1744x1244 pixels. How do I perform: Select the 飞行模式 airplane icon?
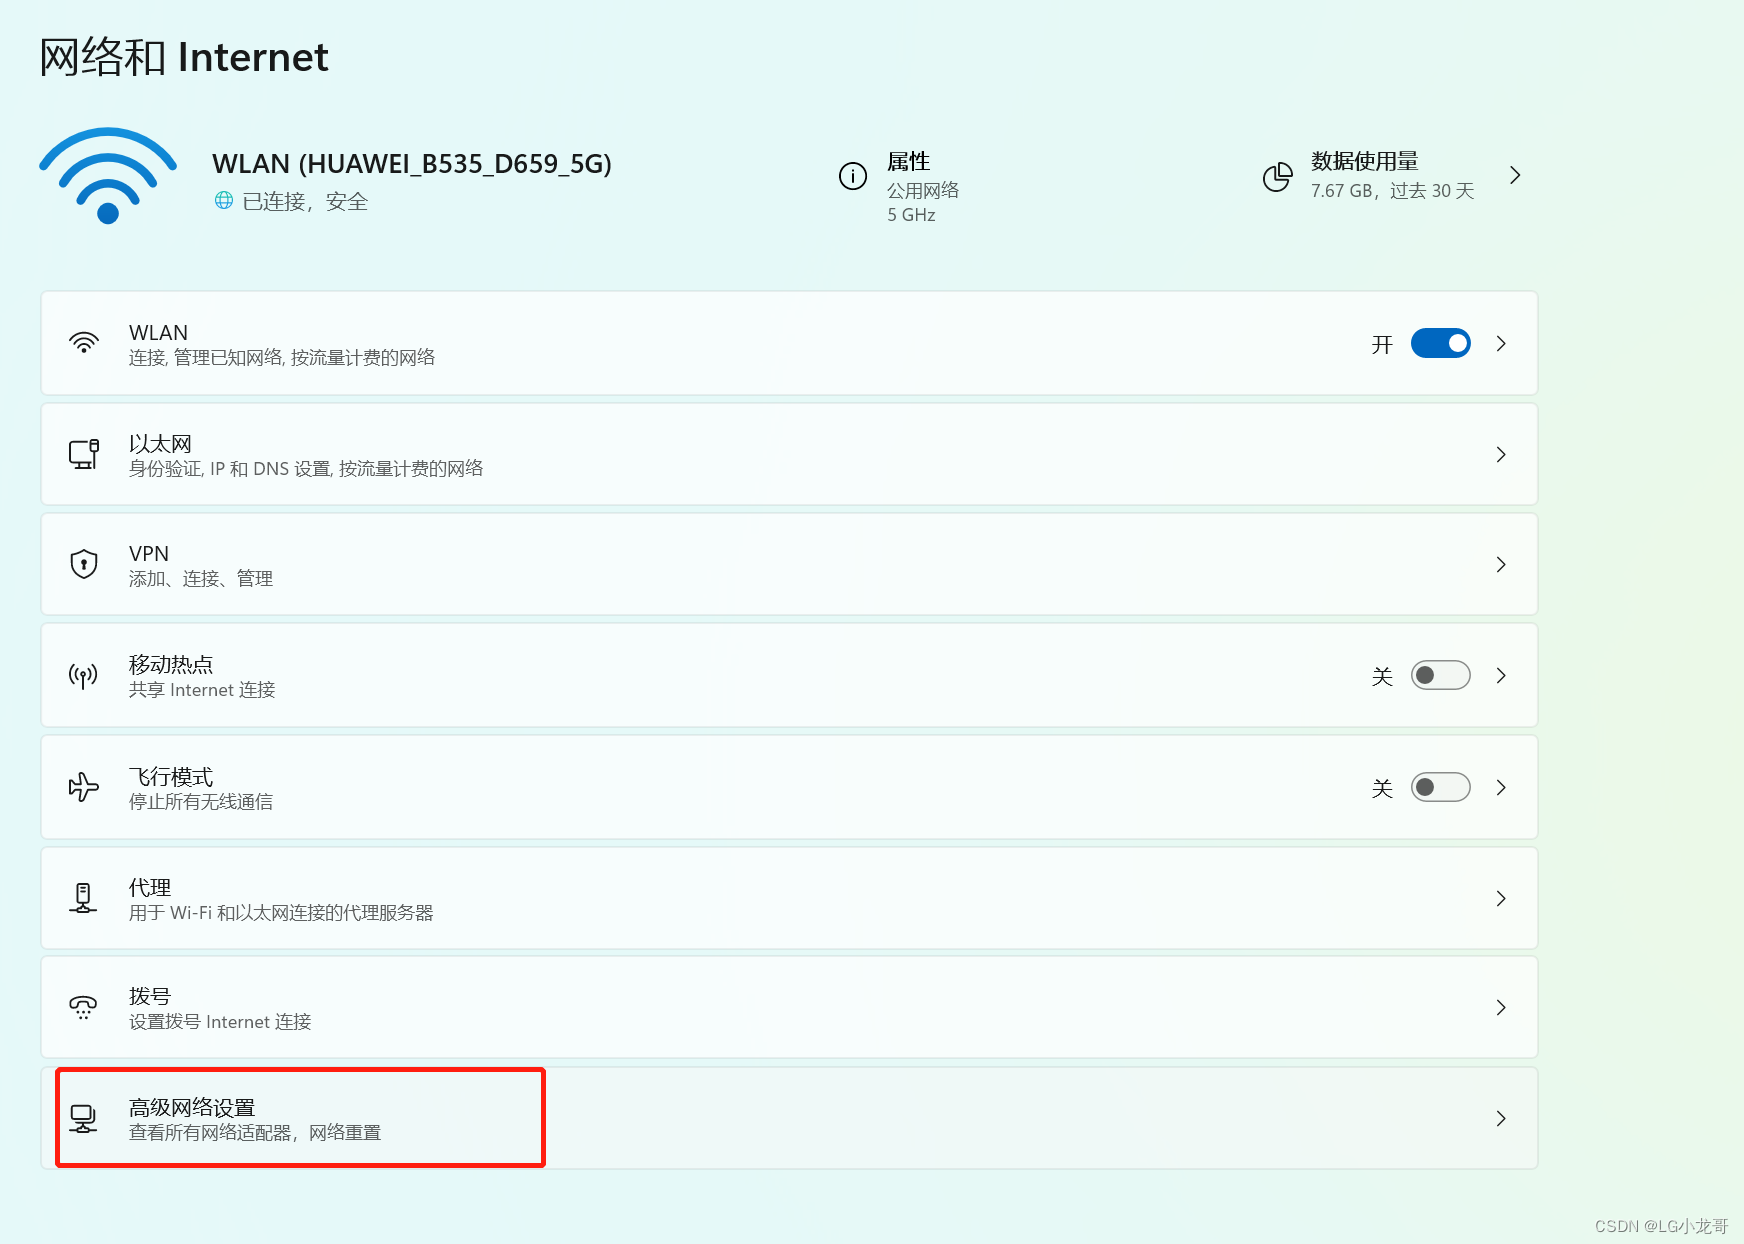[x=83, y=787]
